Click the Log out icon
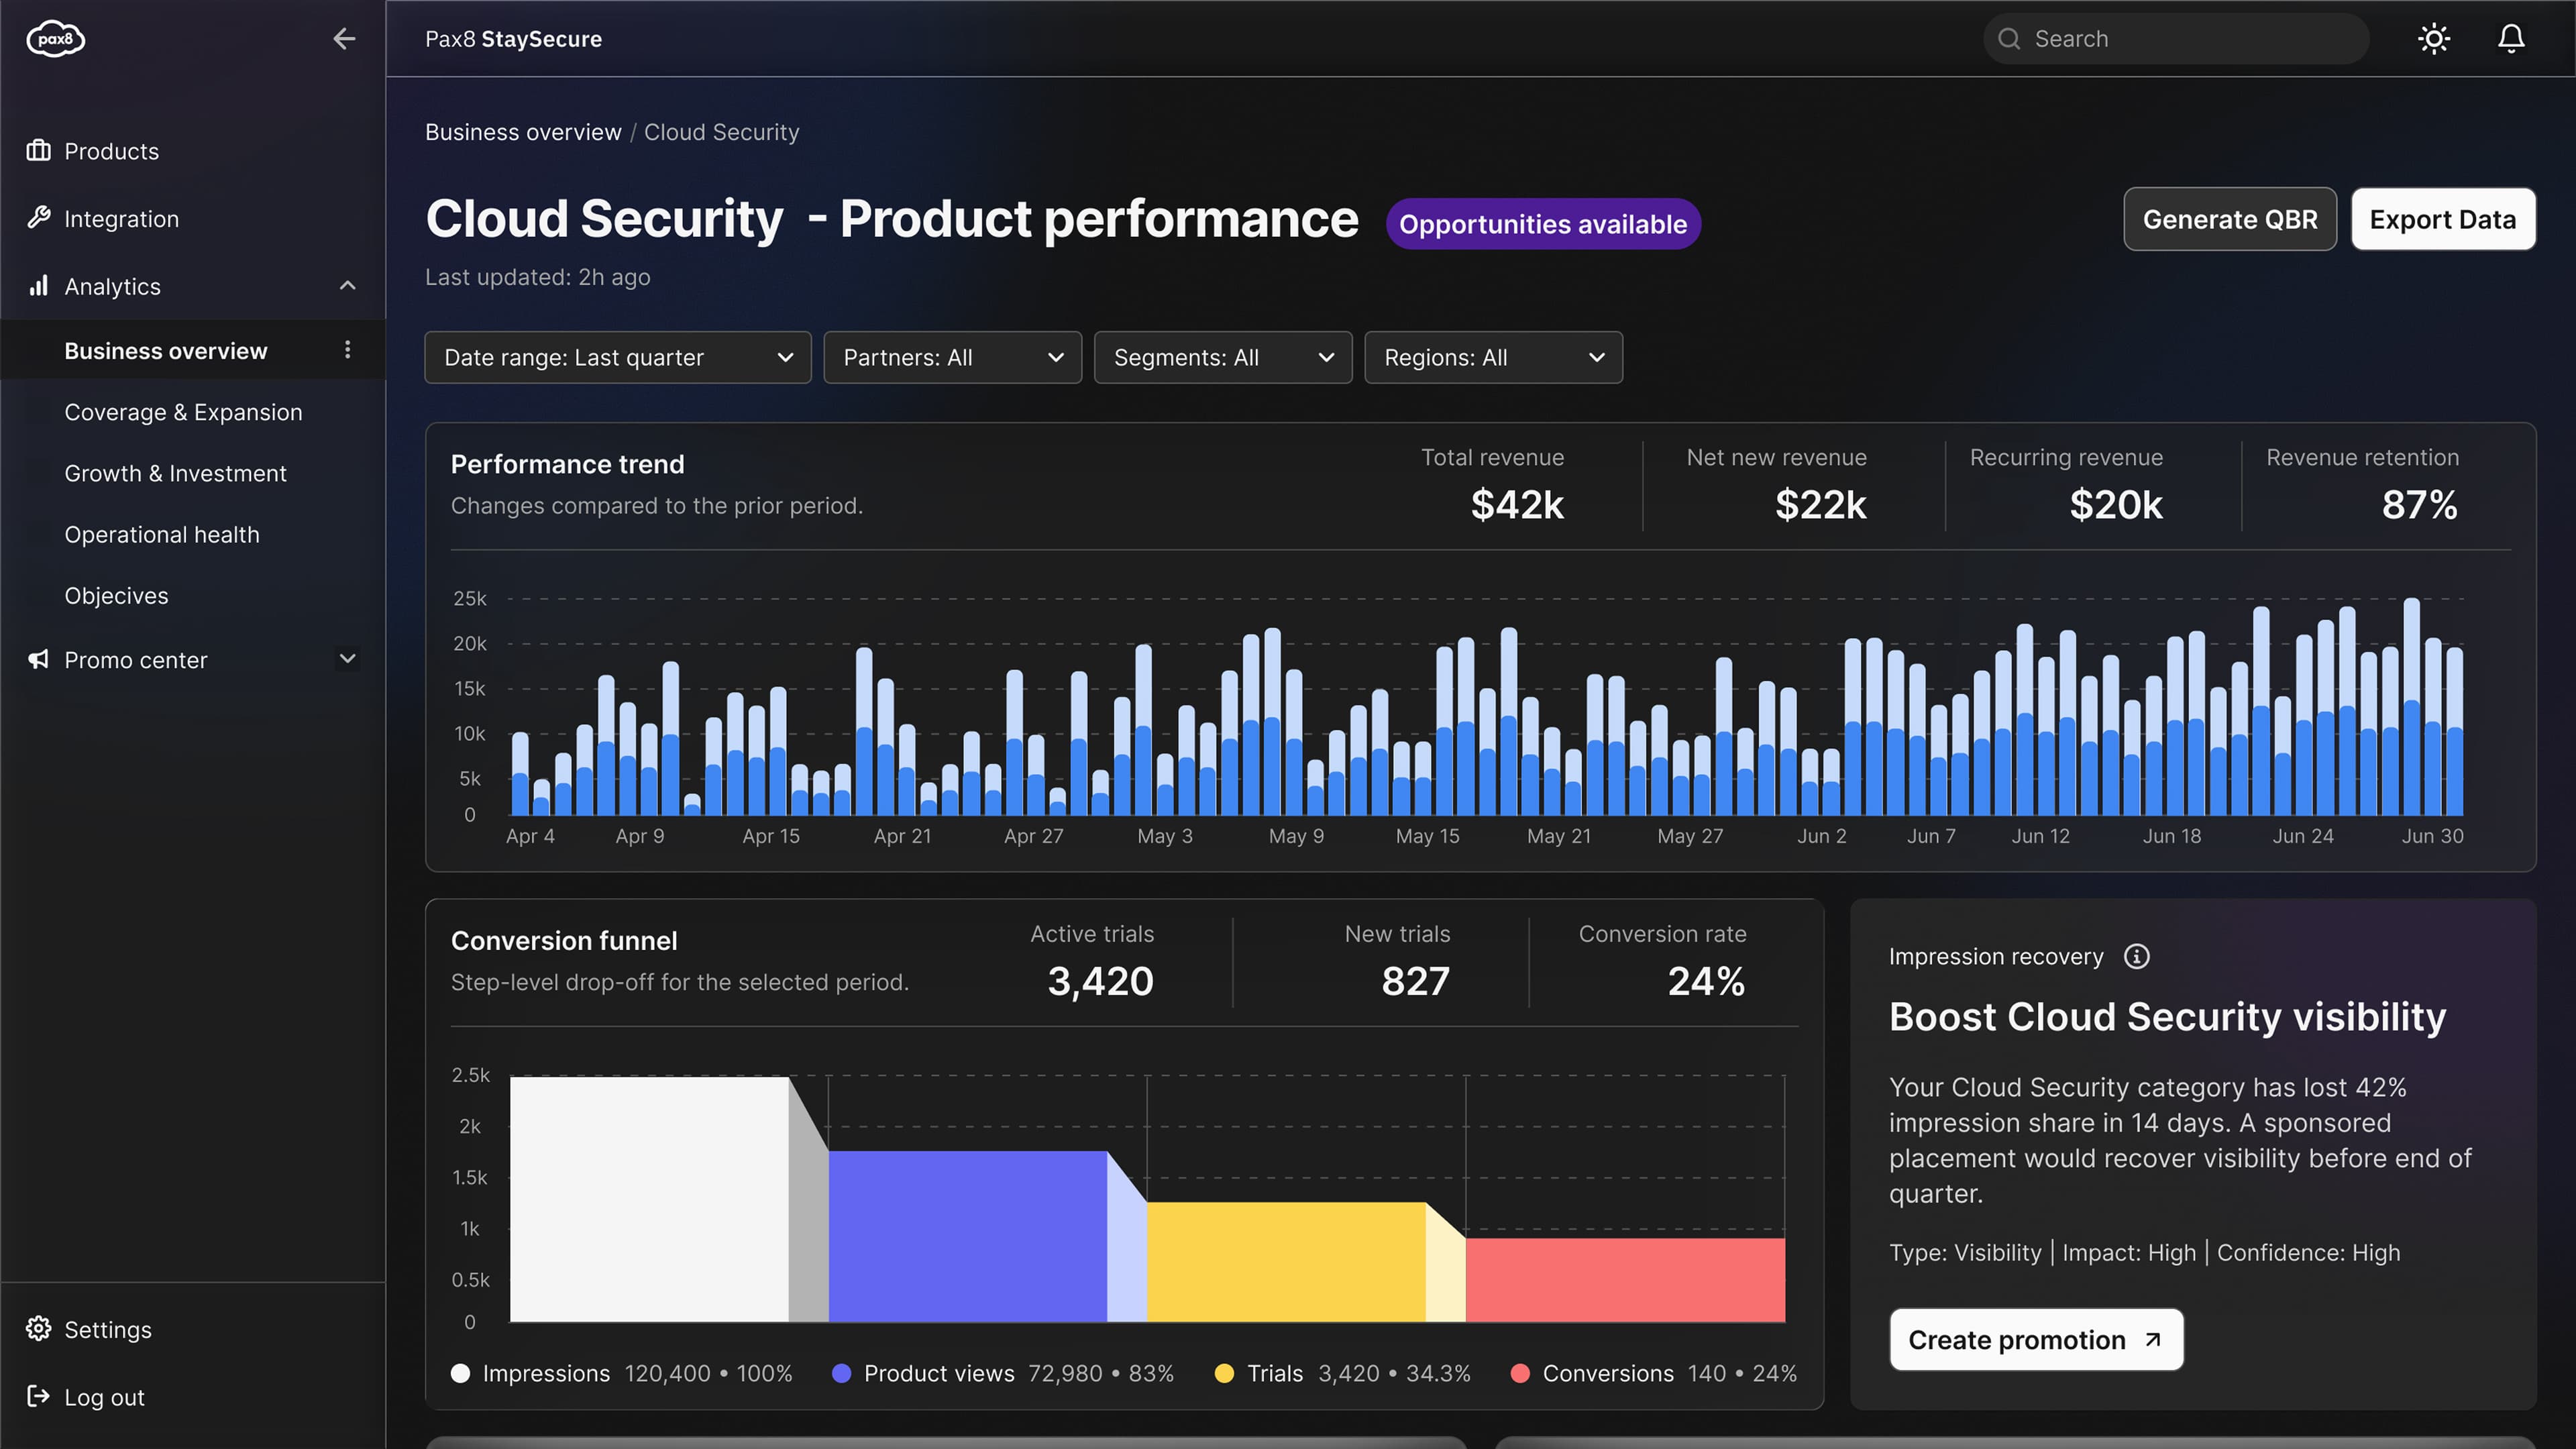Image resolution: width=2576 pixels, height=1449 pixels. [x=38, y=1396]
